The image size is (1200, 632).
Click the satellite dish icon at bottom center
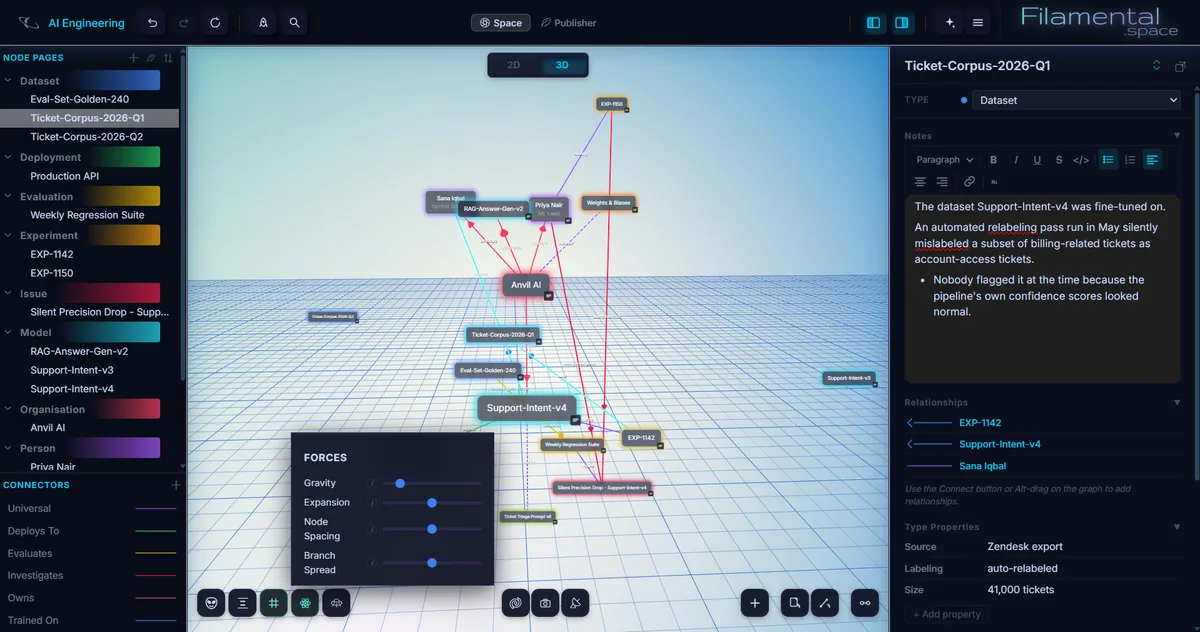pyautogui.click(x=576, y=602)
